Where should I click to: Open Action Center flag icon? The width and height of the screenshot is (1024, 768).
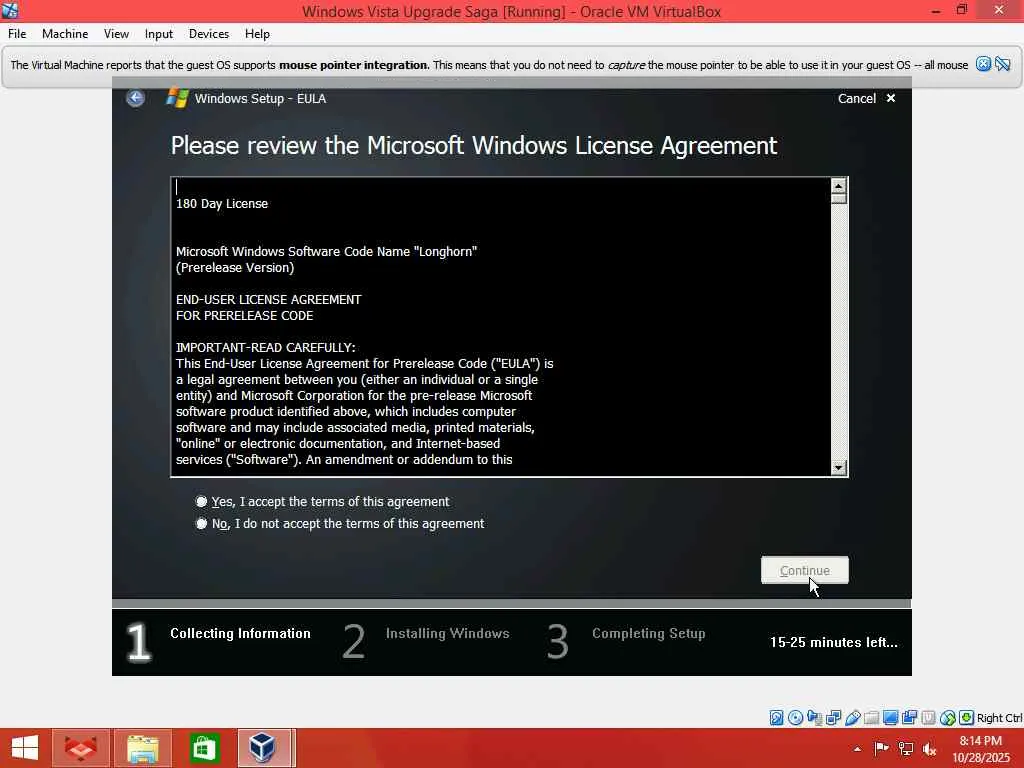(x=882, y=748)
